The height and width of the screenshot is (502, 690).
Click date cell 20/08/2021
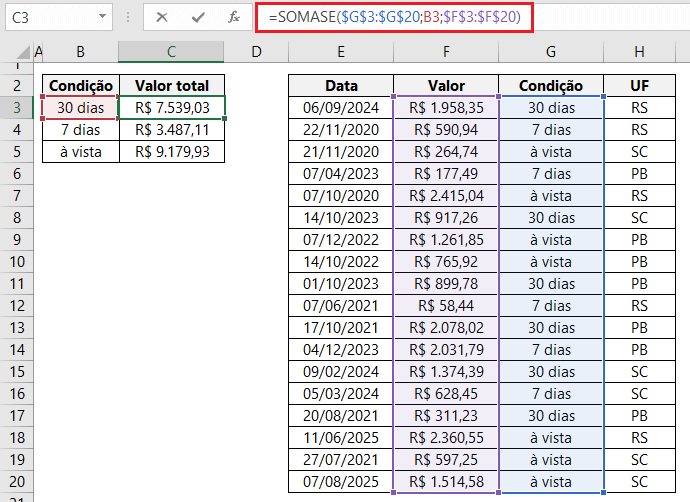tap(341, 415)
